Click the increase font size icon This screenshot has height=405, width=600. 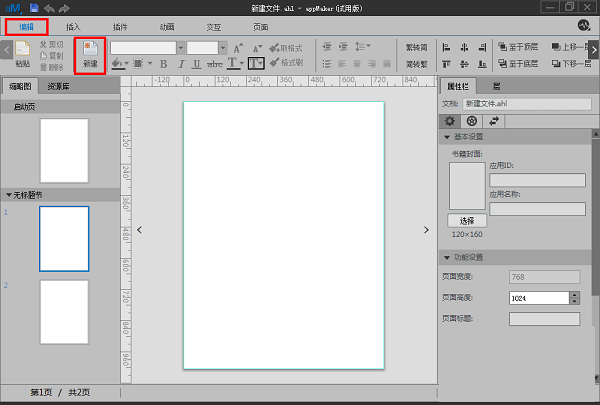coord(237,48)
